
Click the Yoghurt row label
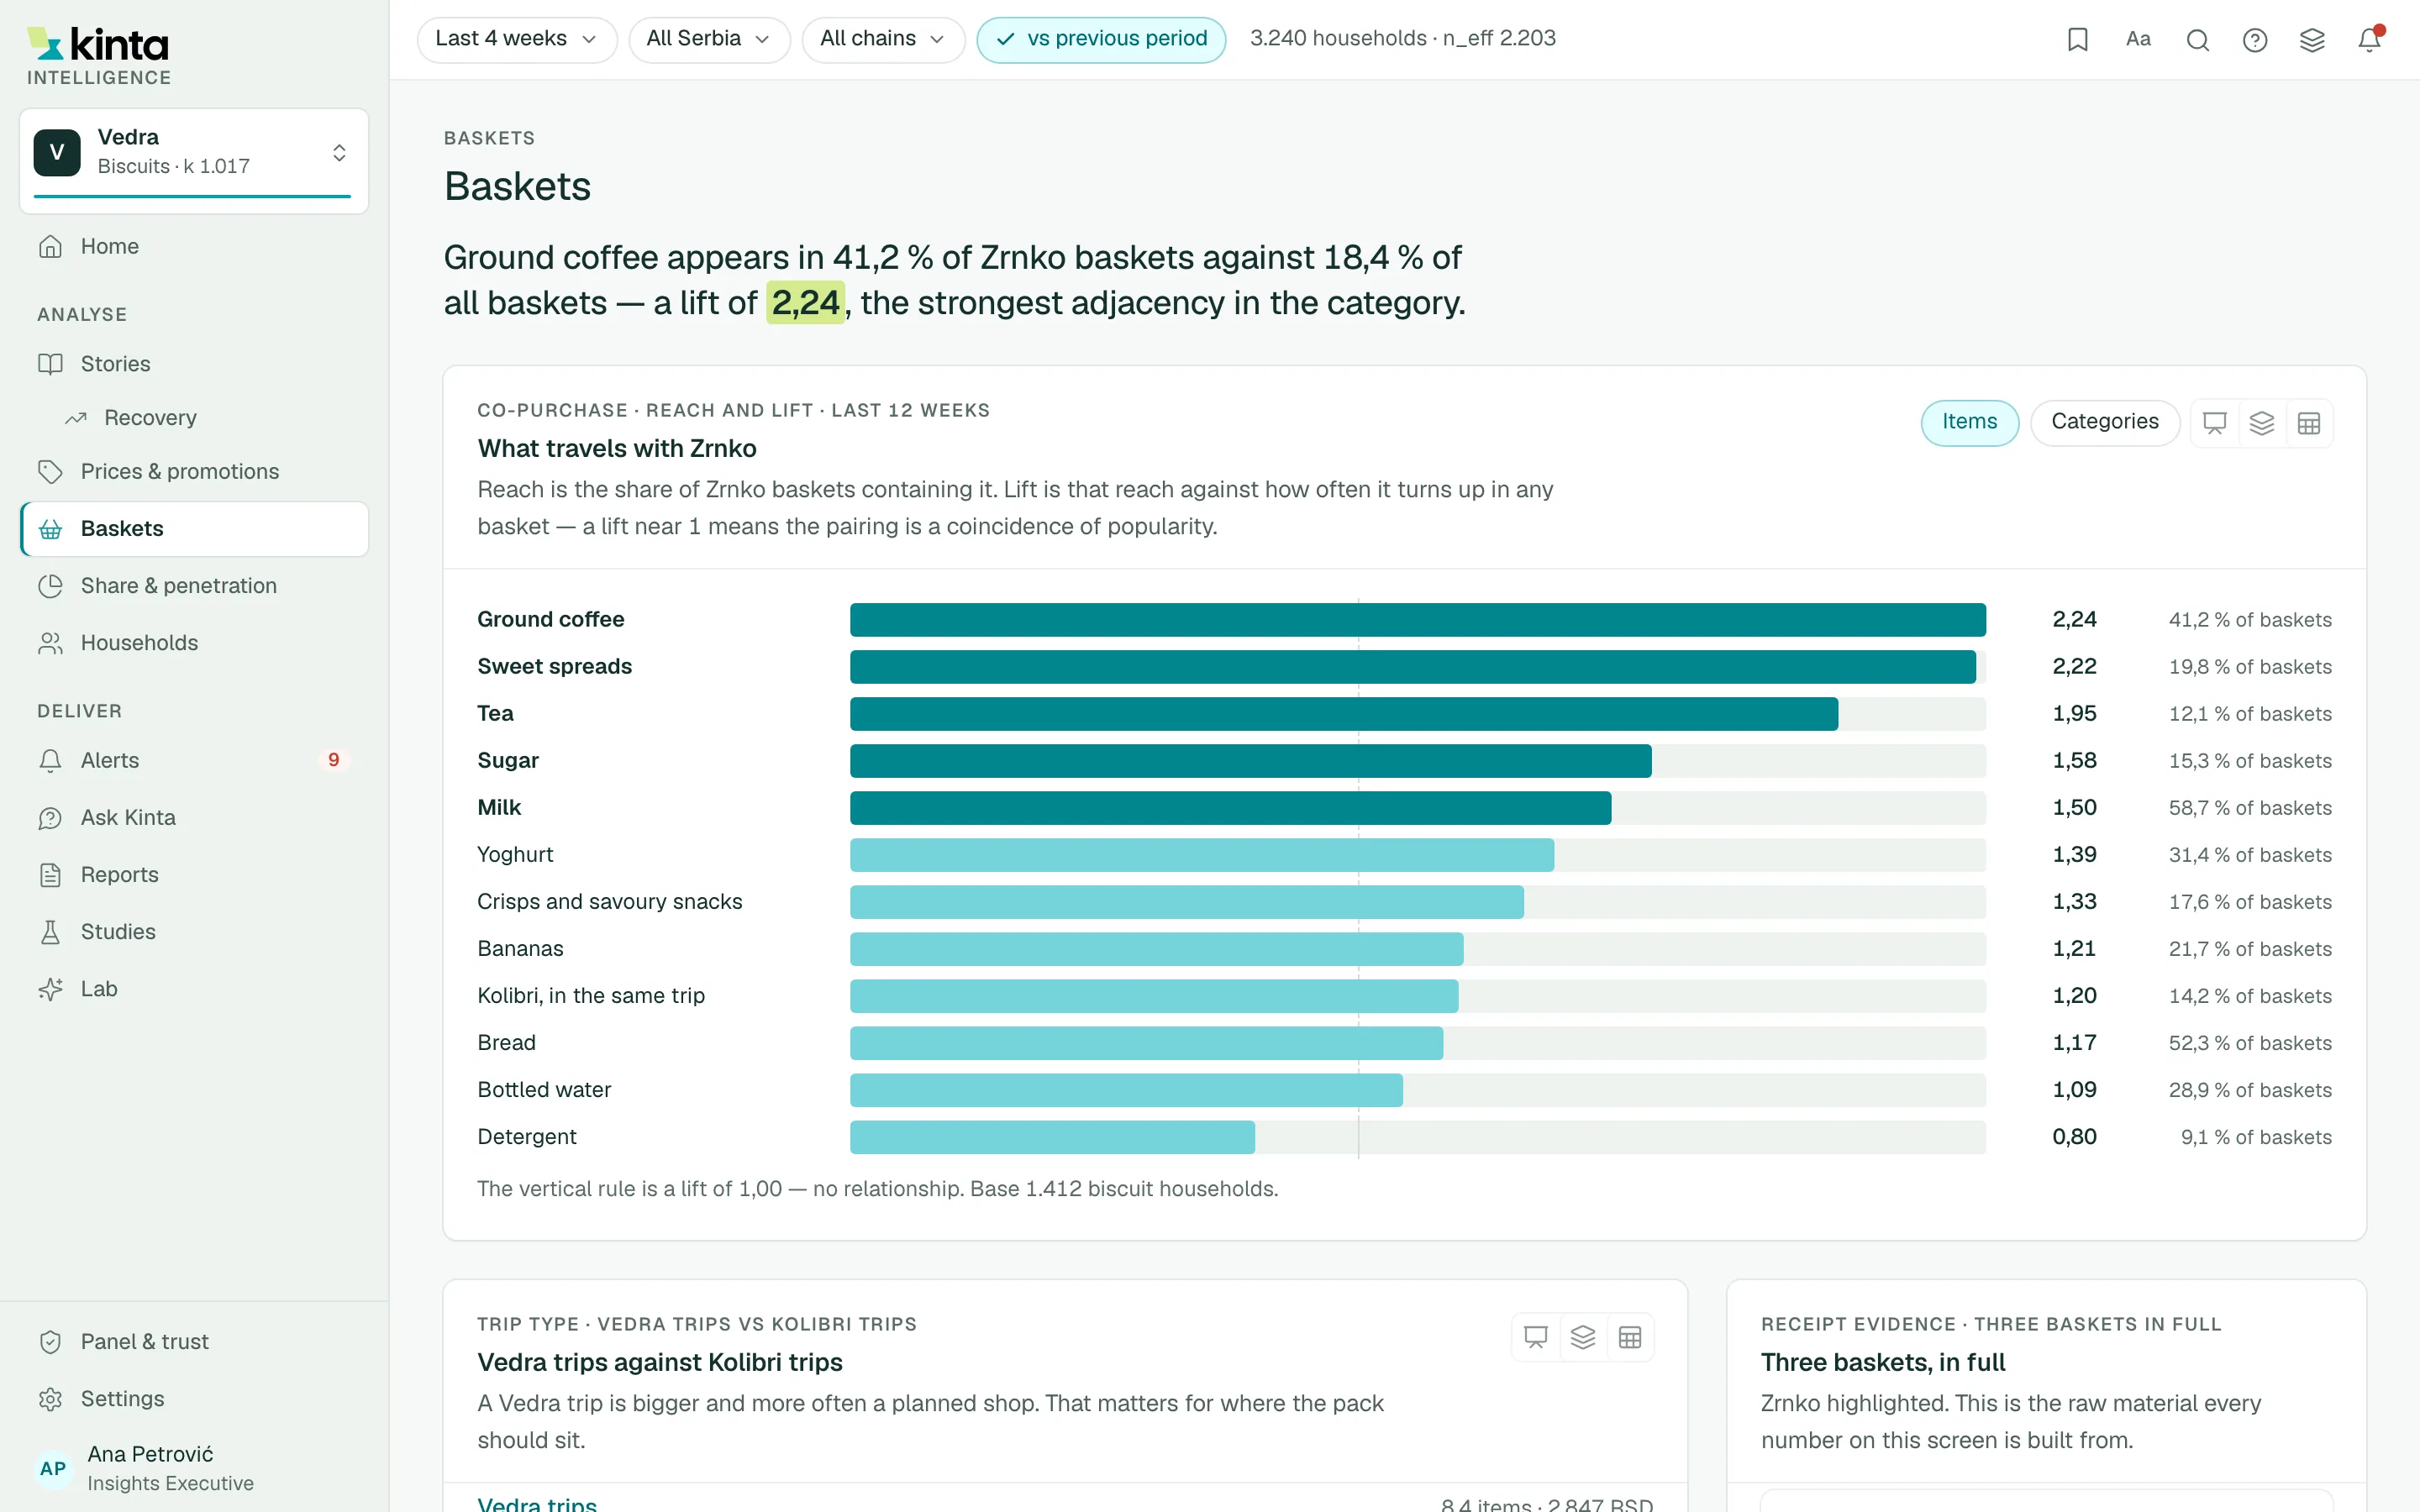[515, 855]
